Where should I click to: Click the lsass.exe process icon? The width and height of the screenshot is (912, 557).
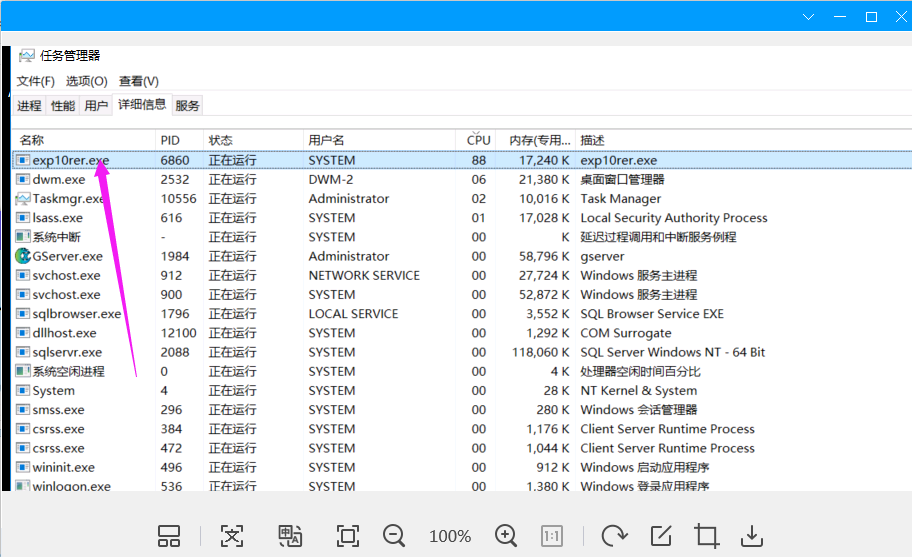(23, 217)
